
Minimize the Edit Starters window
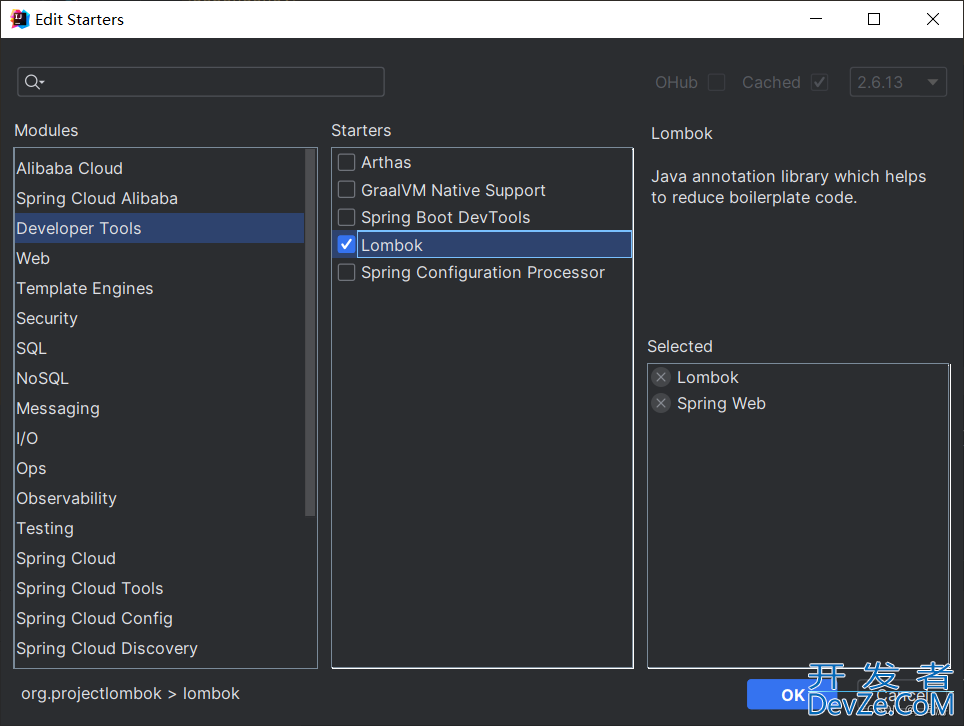(x=816, y=19)
